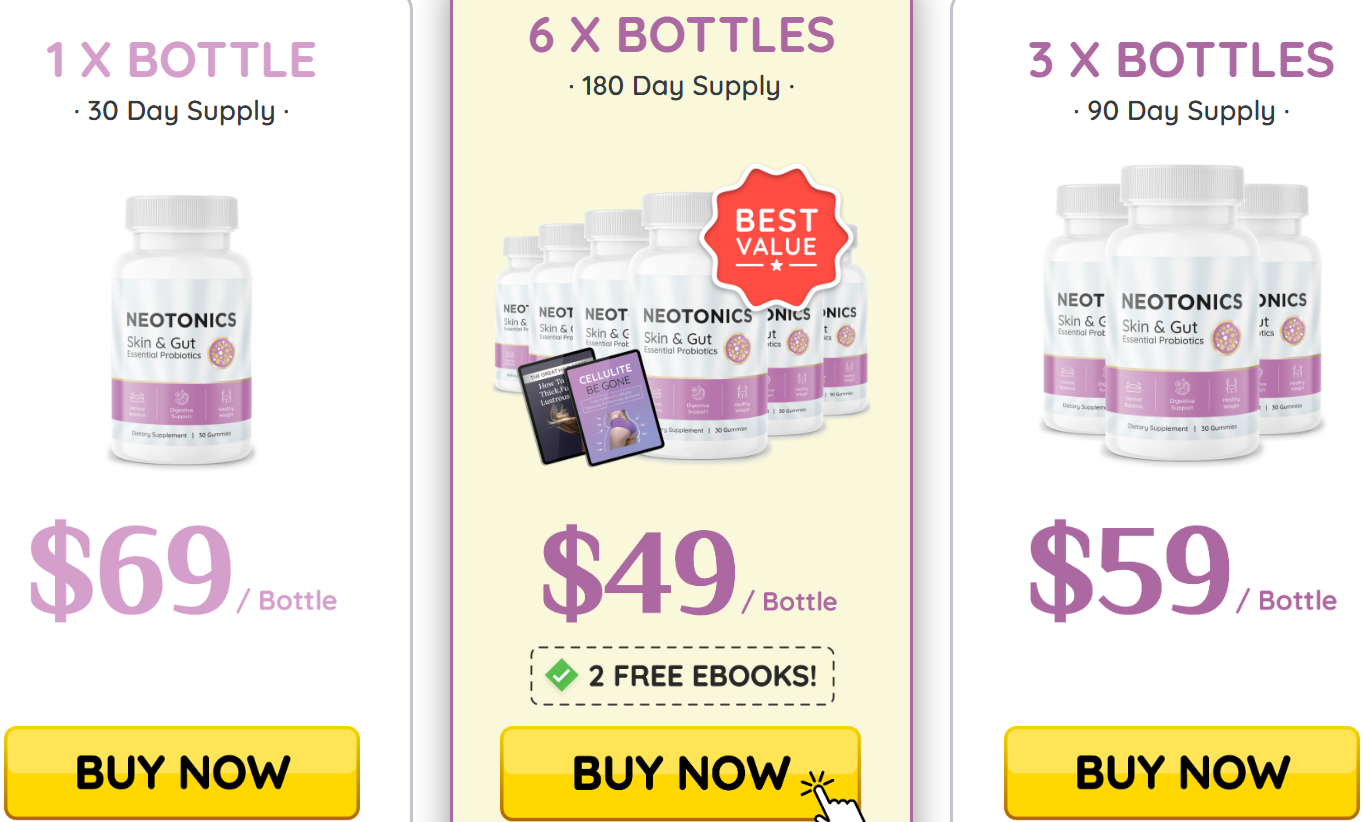The height and width of the screenshot is (822, 1364).
Task: Click the 90 Day Supply text
Action: tap(1181, 111)
